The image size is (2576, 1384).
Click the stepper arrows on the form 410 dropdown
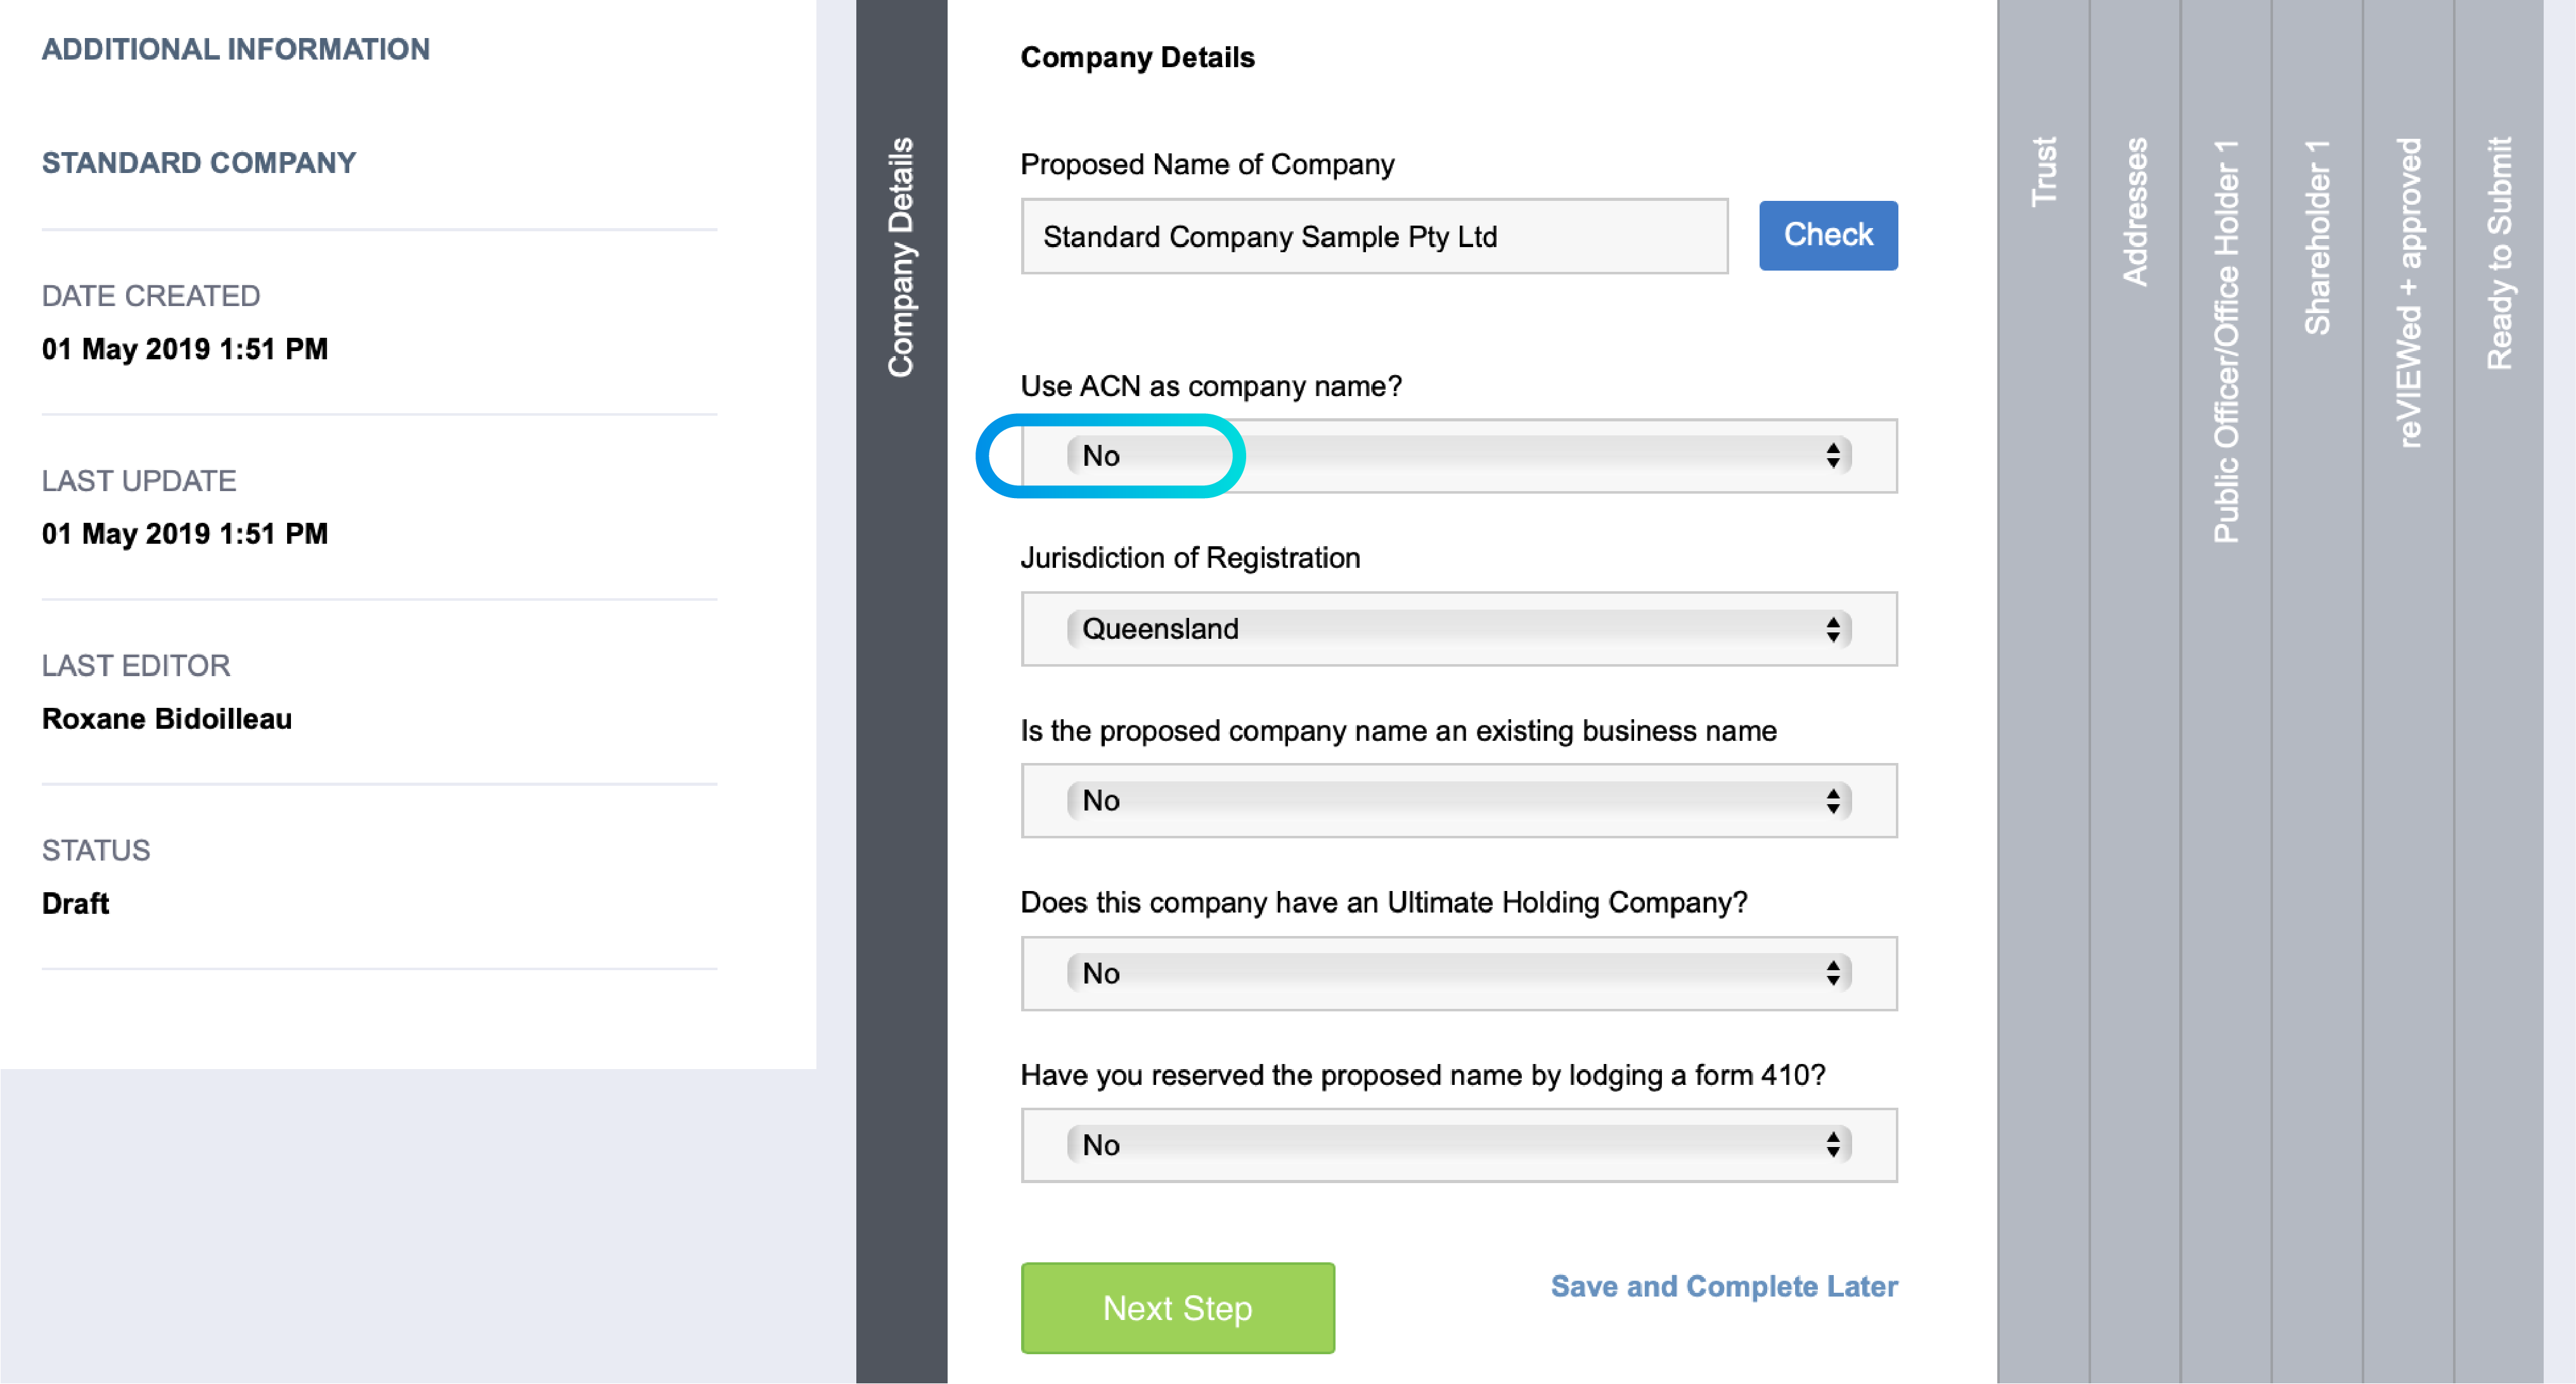1832,1144
